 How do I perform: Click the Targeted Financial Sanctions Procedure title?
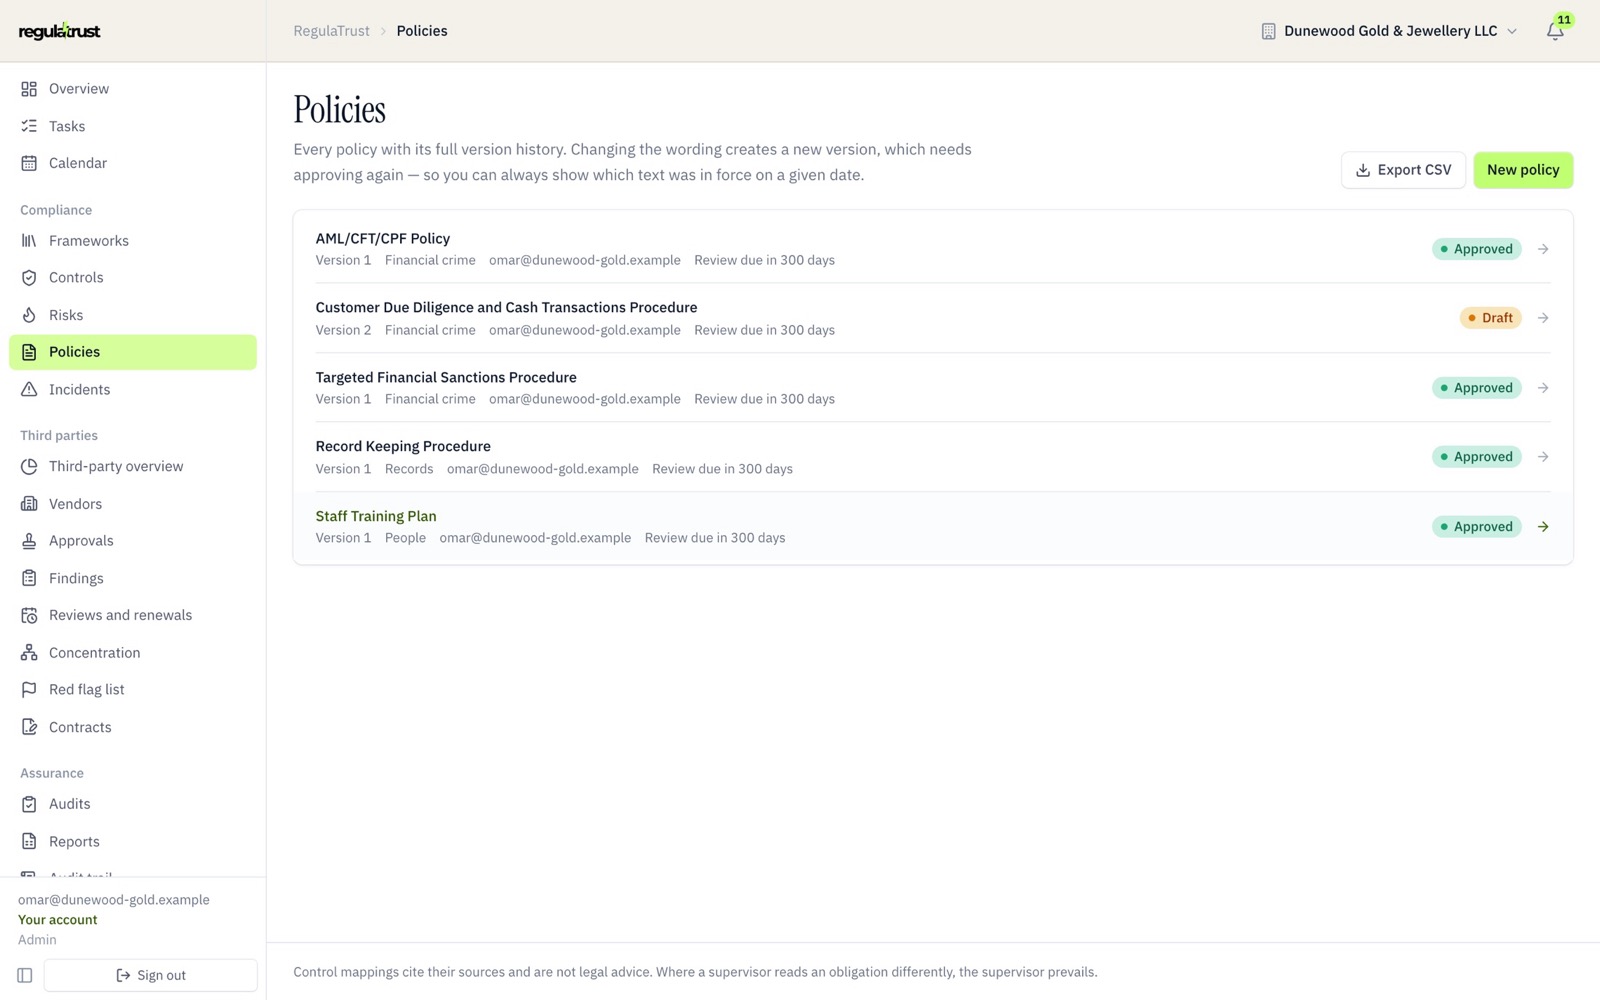tap(446, 377)
